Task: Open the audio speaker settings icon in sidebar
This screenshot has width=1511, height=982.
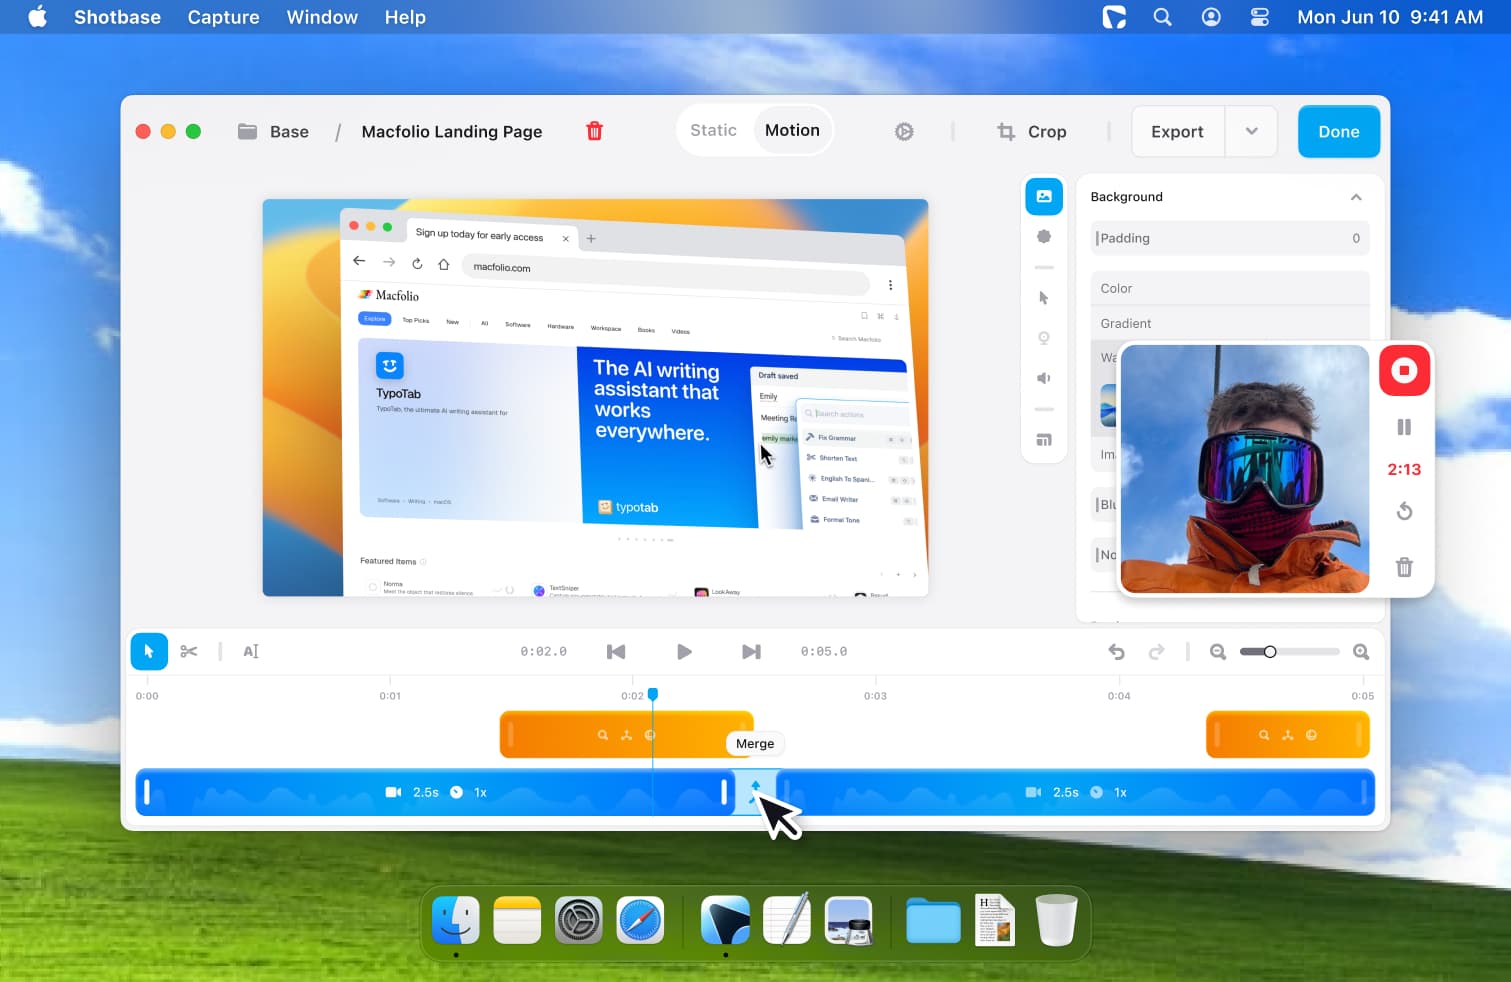Action: (1043, 378)
